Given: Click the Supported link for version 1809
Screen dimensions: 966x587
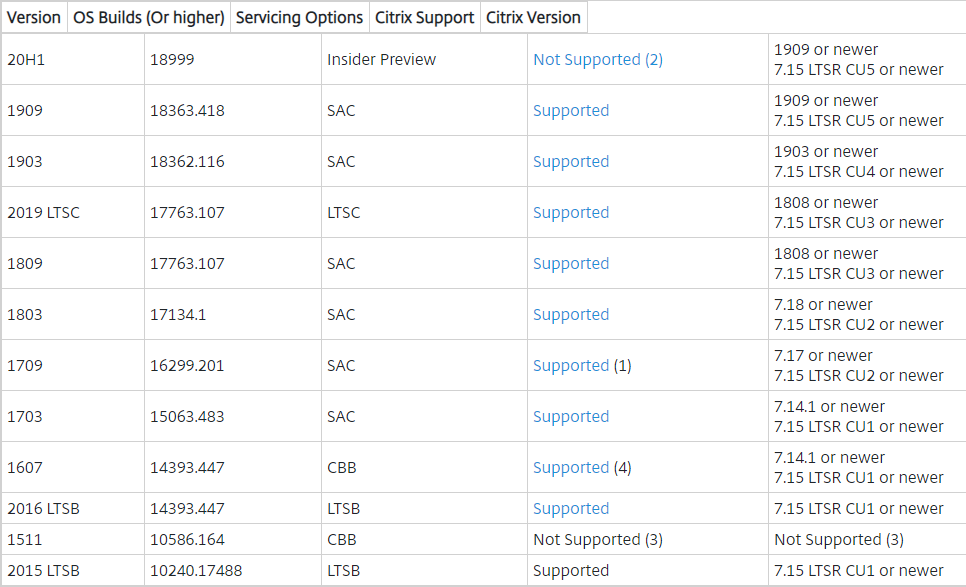Looking at the screenshot, I should click(570, 264).
